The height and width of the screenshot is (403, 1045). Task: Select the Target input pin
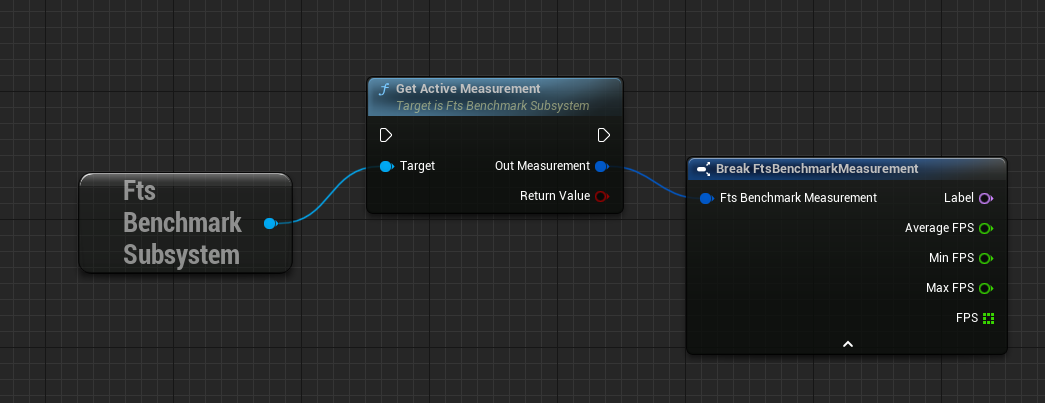(x=386, y=166)
